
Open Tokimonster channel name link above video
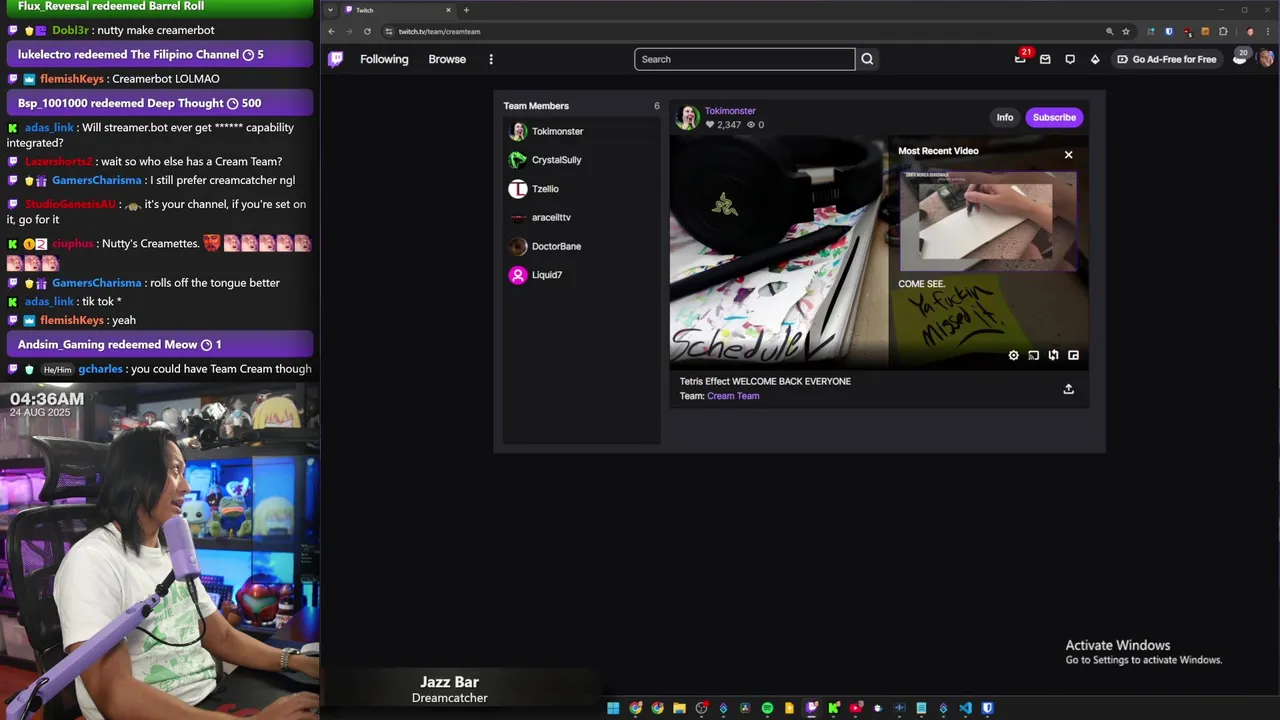[x=730, y=111]
